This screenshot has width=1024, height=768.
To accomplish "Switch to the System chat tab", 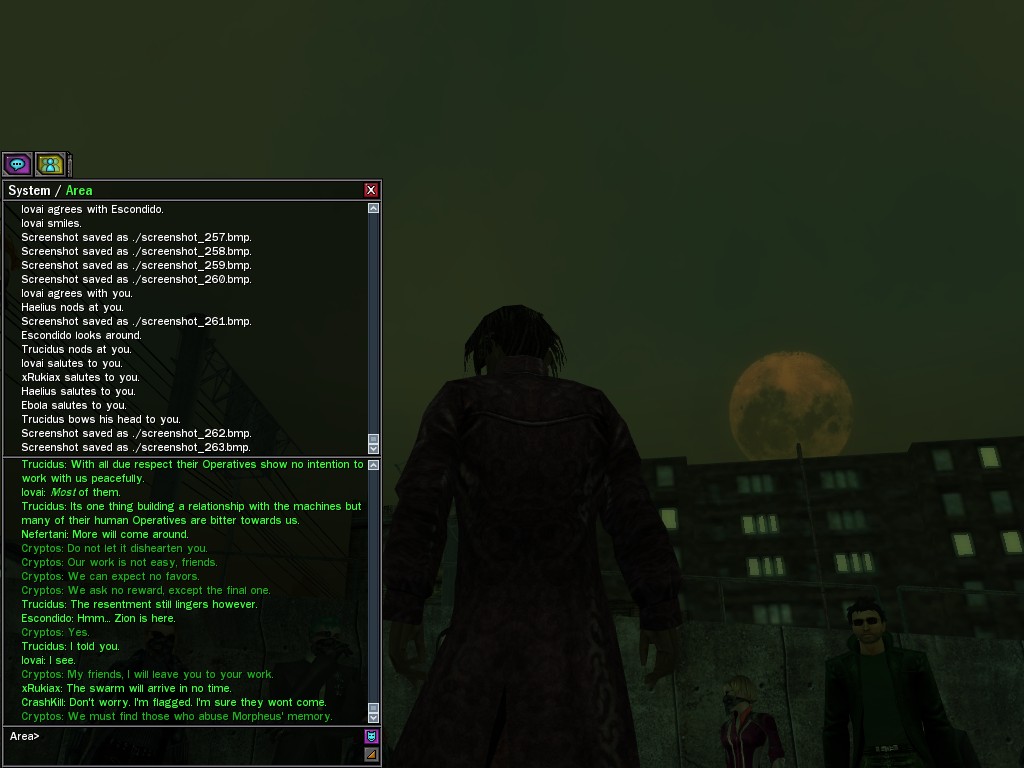I will click(x=29, y=190).
